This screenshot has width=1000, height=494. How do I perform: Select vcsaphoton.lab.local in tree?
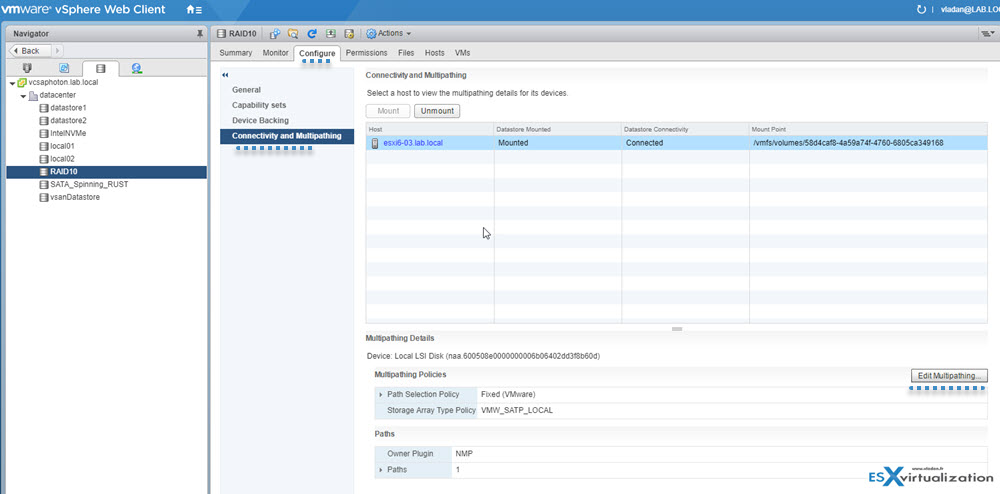pyautogui.click(x=64, y=82)
